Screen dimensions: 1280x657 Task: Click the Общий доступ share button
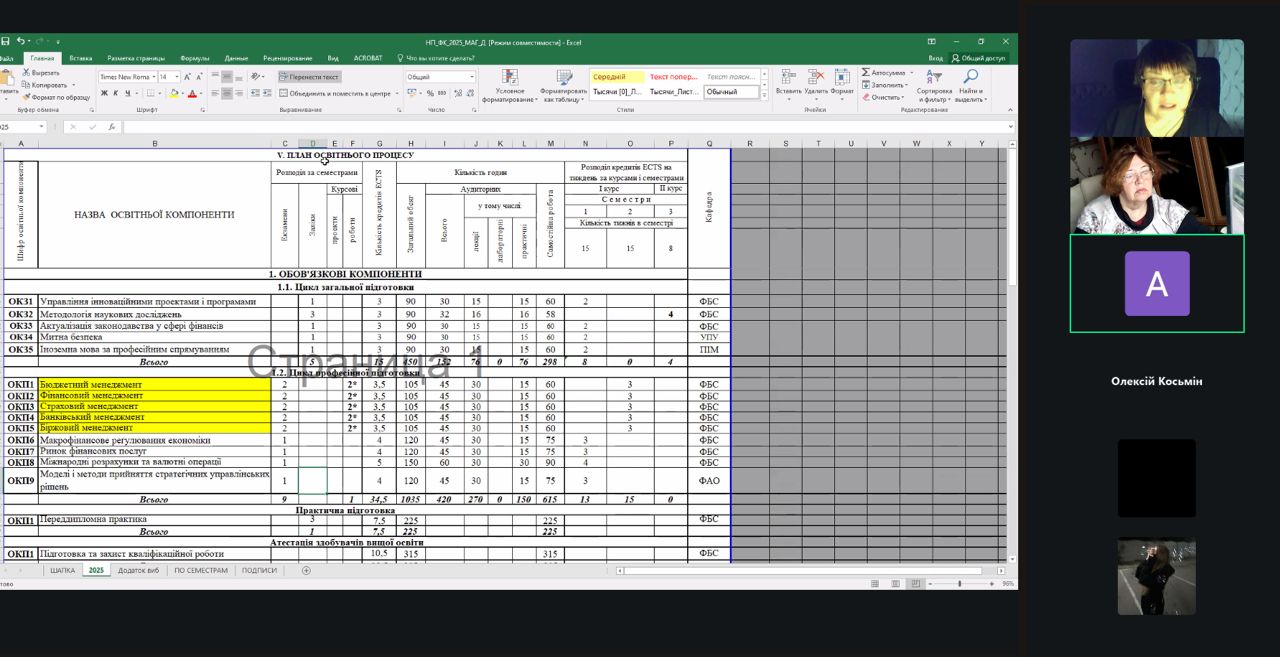tap(979, 58)
